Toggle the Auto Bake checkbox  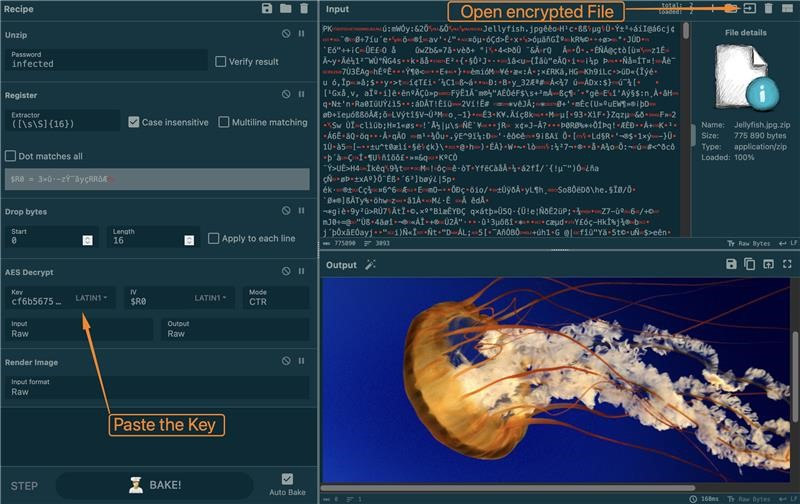[288, 479]
